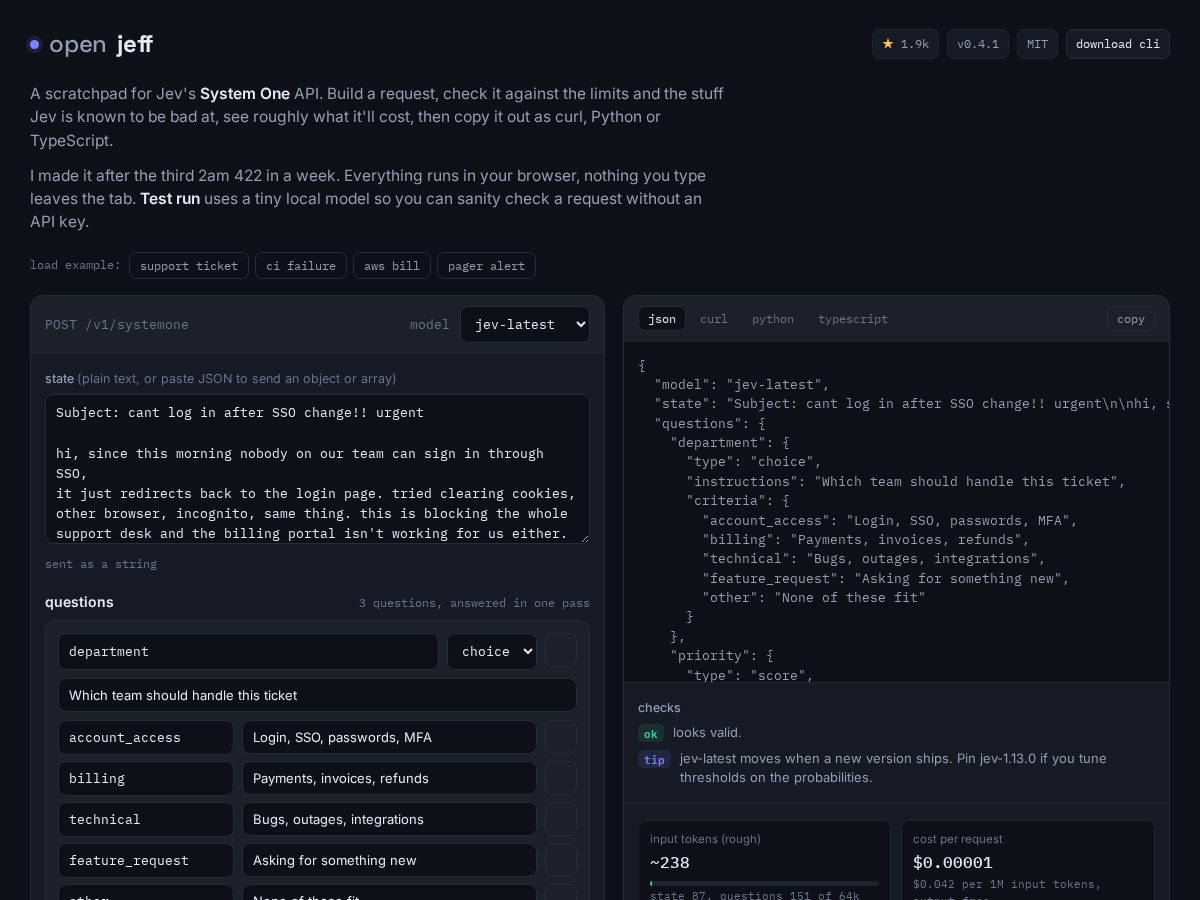The image size is (1200, 900).
Task: Click the square button beside feature_request row
Action: pyautogui.click(x=561, y=860)
